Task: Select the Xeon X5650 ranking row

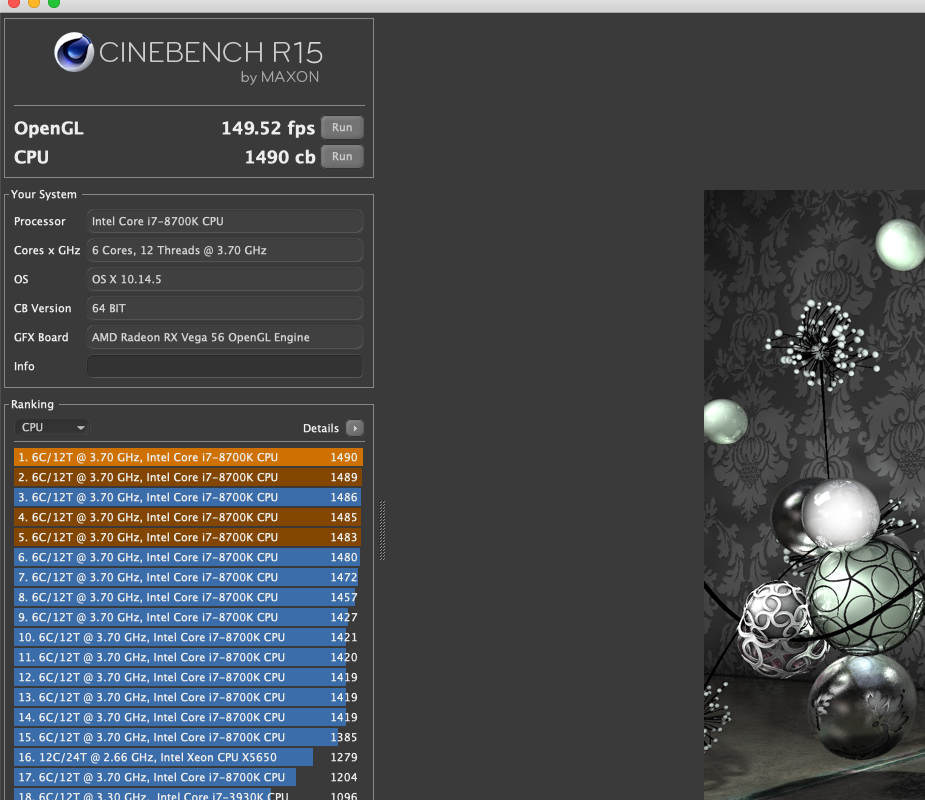Action: pos(188,758)
